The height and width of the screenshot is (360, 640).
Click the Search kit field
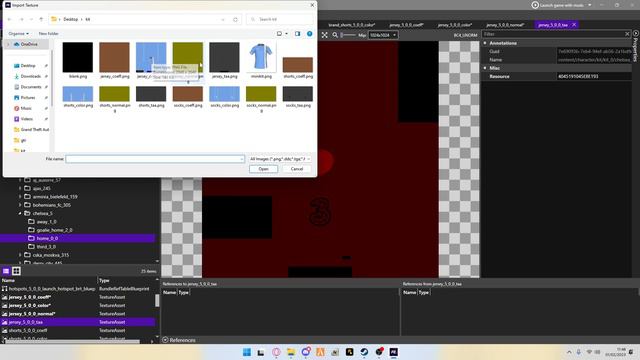click(280, 19)
